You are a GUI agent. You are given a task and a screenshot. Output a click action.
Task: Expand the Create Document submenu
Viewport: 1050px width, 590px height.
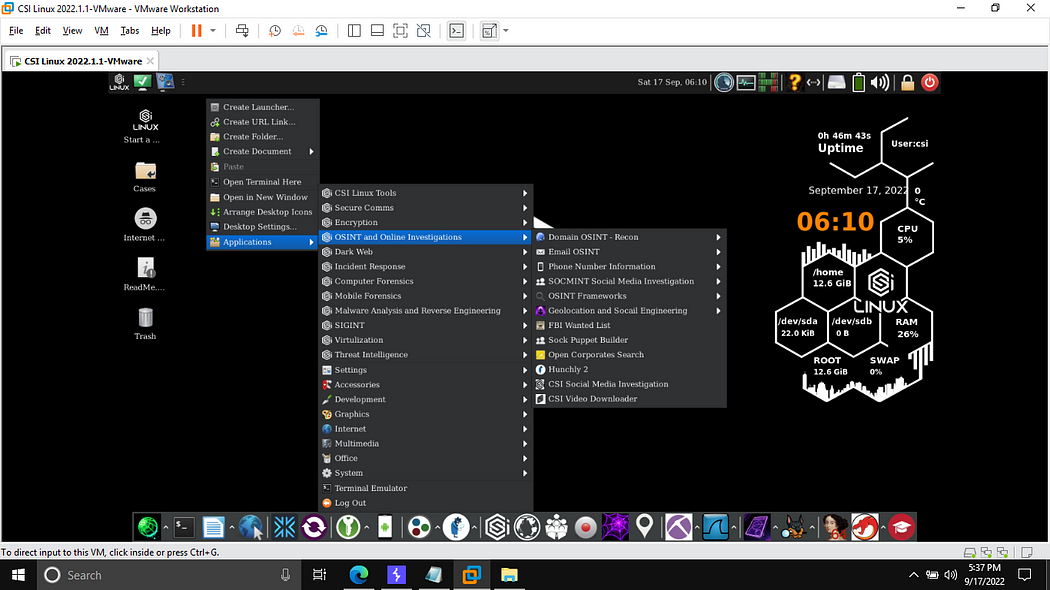coord(262,151)
